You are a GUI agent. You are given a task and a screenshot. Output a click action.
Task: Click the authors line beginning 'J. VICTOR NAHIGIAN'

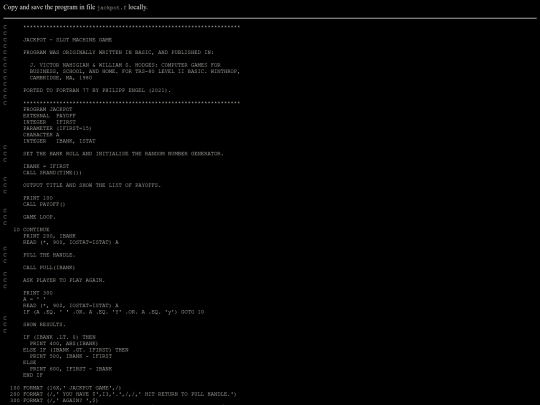point(125,65)
